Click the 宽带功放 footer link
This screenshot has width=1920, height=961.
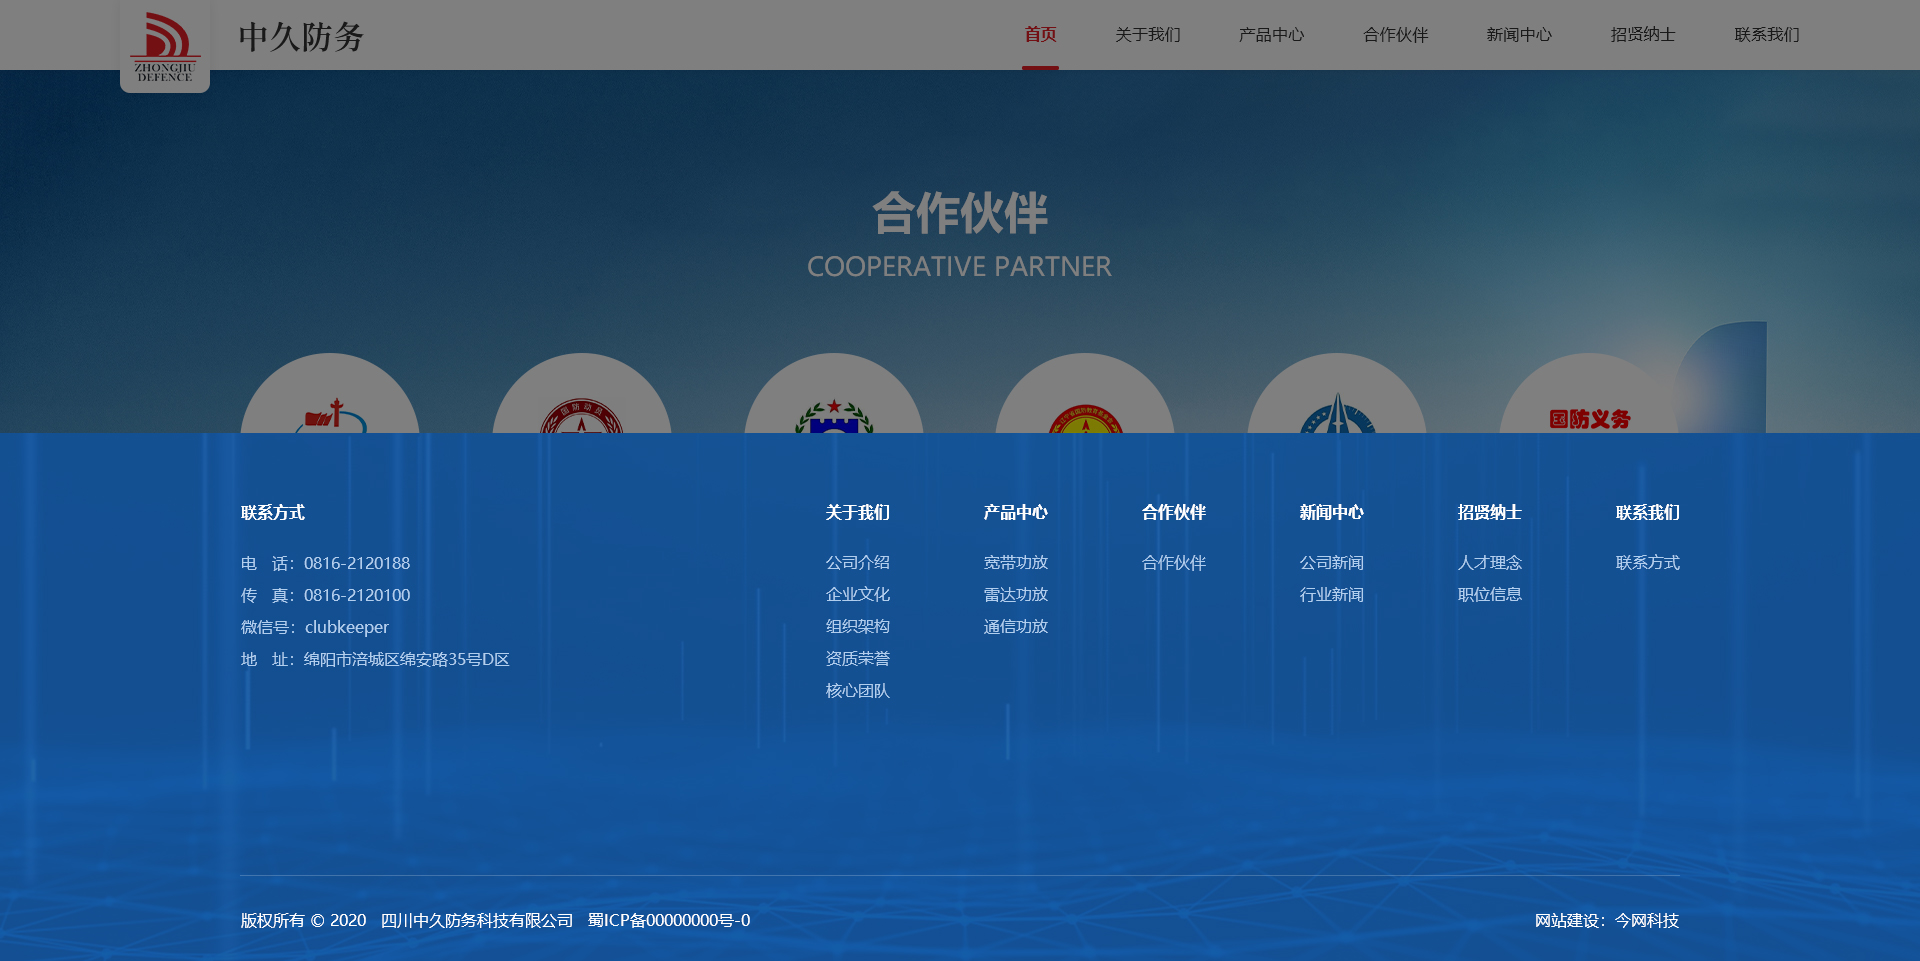tap(1015, 563)
